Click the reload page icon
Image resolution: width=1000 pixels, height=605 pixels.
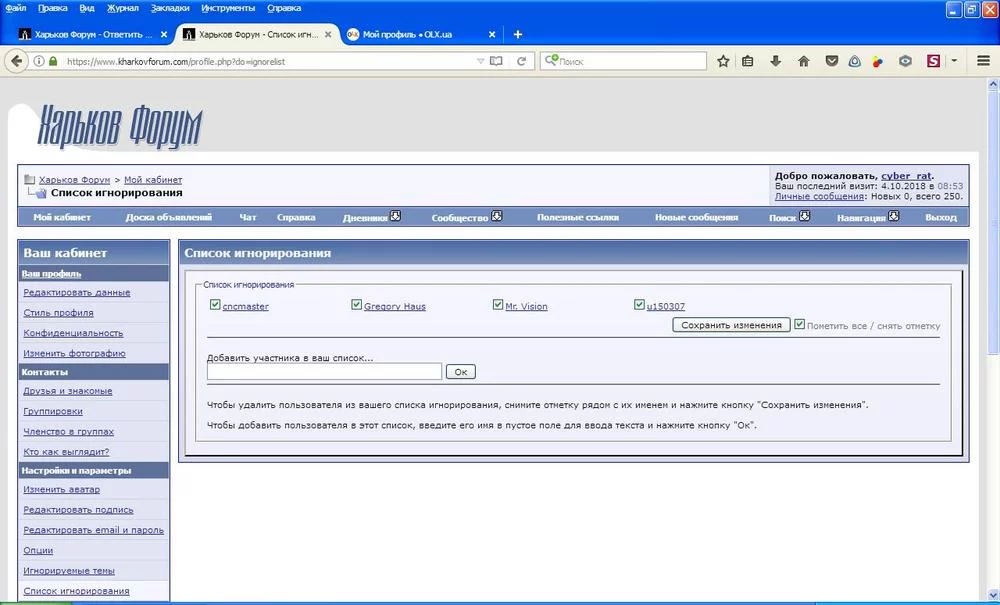point(521,61)
